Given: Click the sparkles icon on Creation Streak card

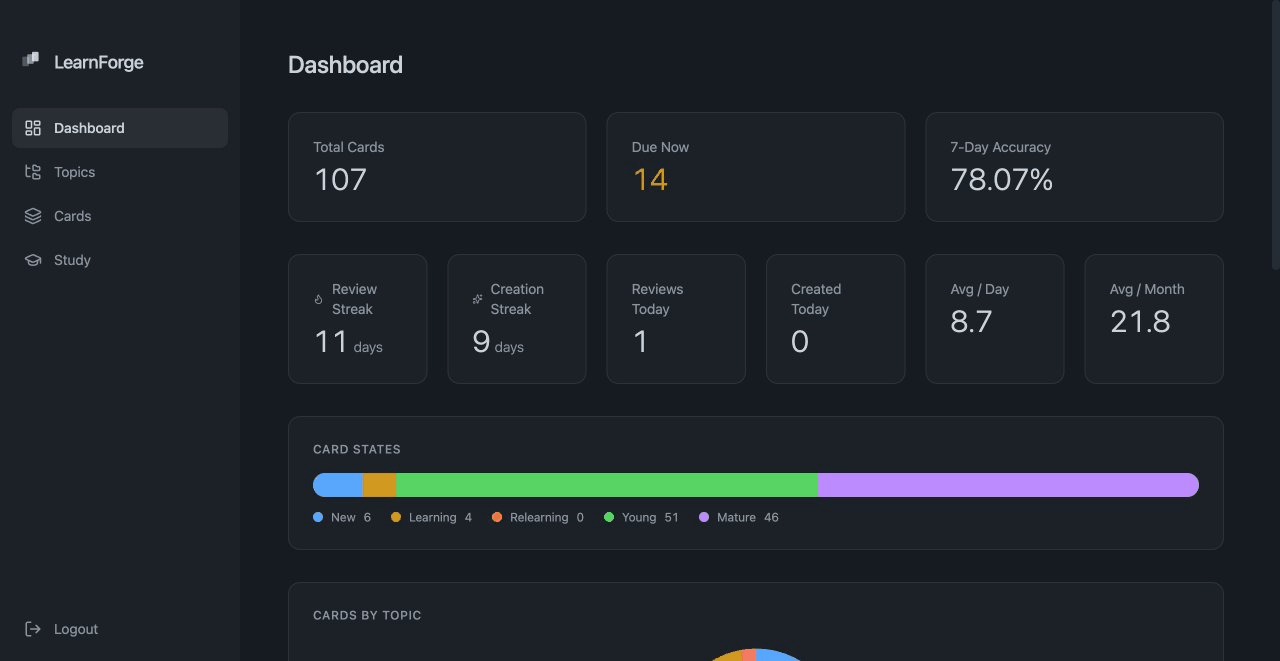Looking at the screenshot, I should [475, 298].
